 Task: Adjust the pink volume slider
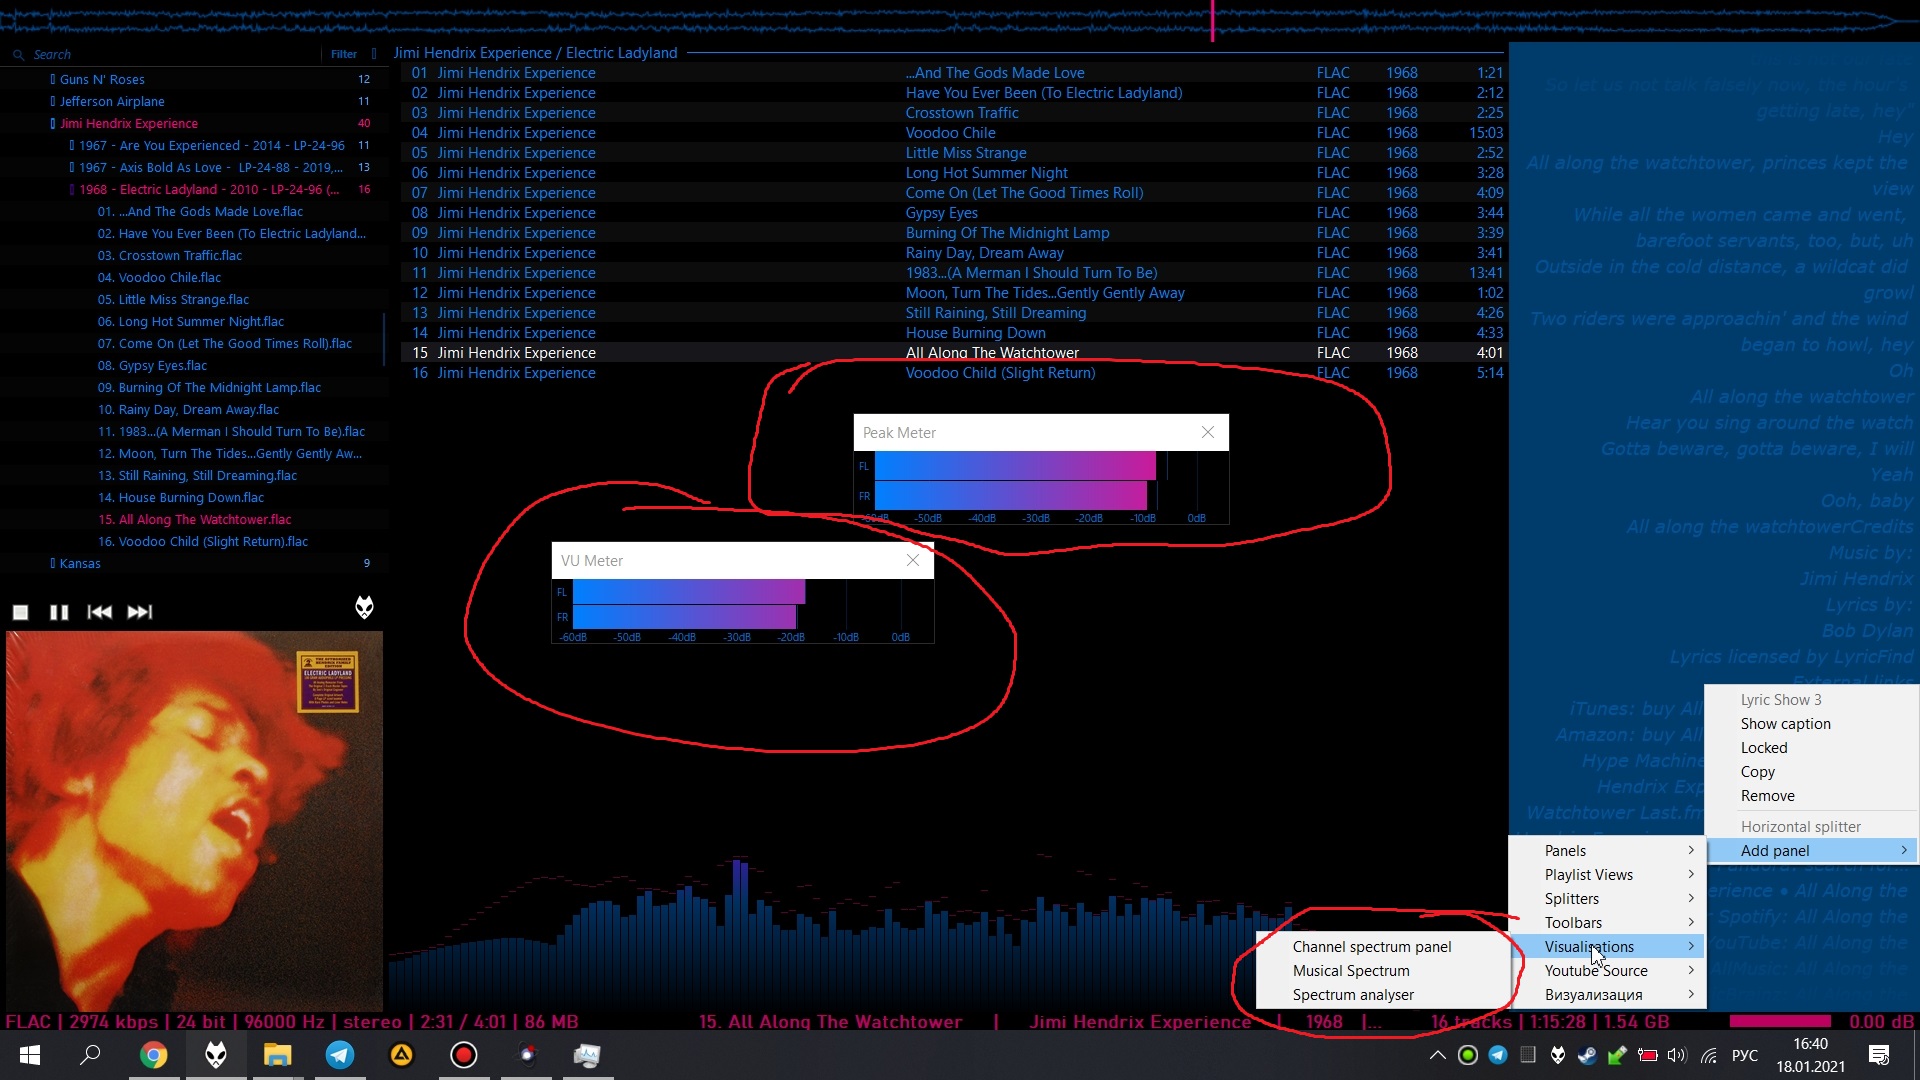pos(1780,1021)
